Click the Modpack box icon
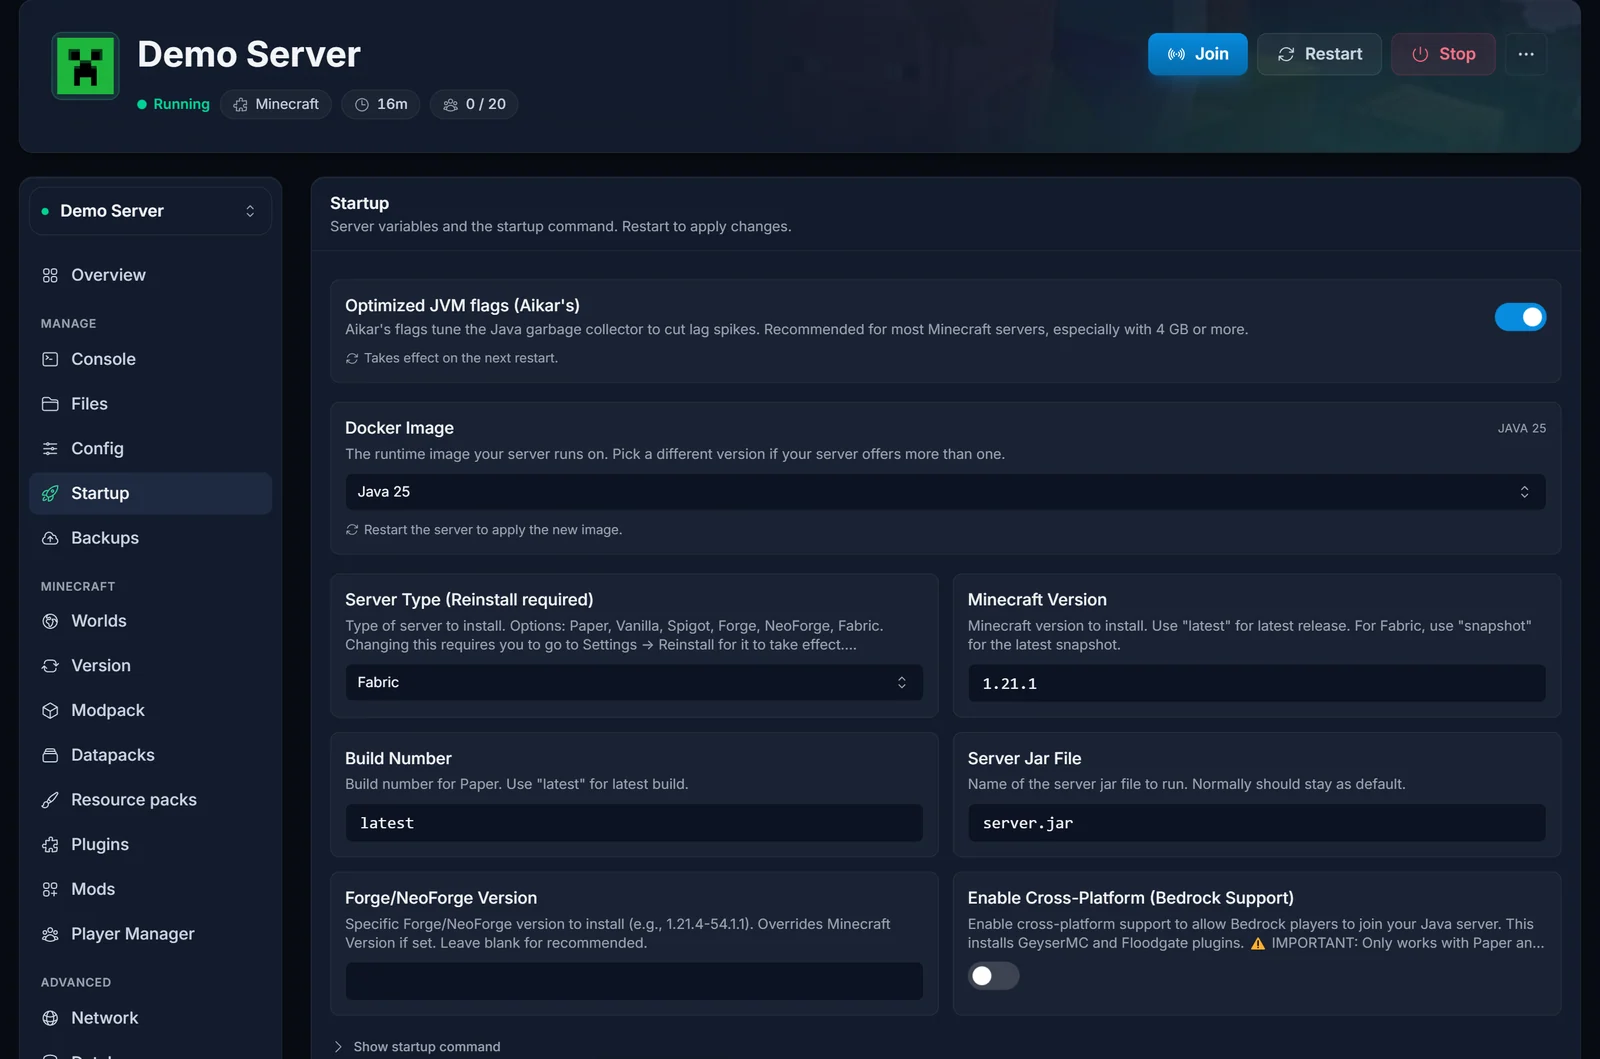The width and height of the screenshot is (1600, 1059). coord(50,711)
